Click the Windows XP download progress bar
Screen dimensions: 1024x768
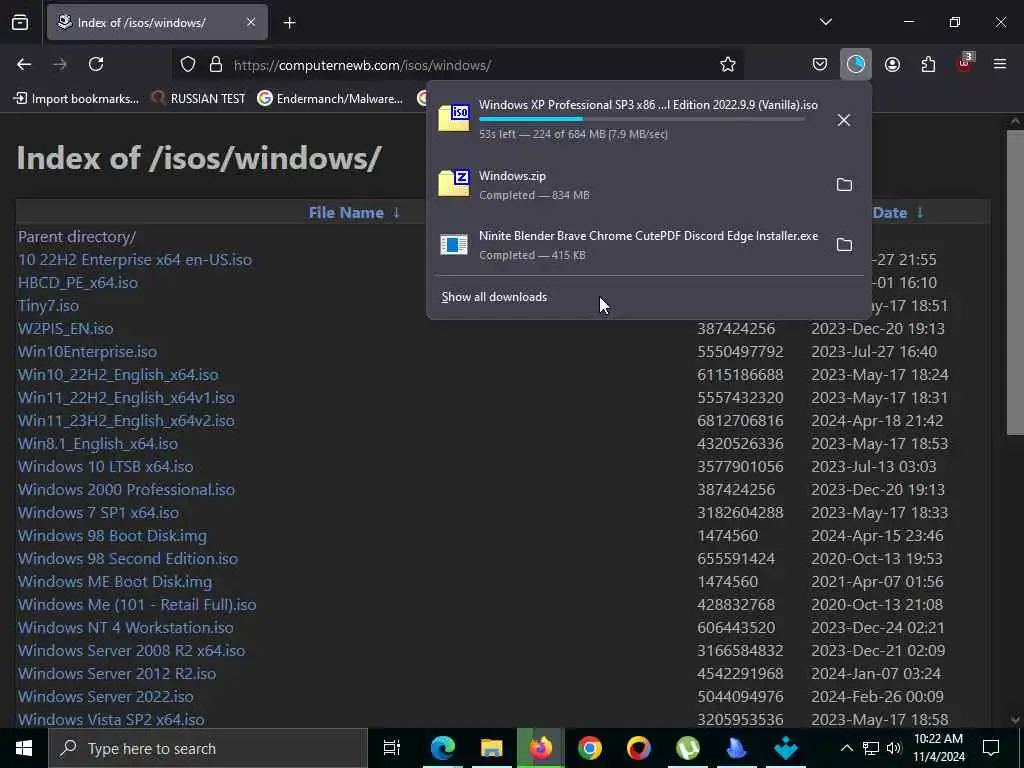tap(642, 119)
